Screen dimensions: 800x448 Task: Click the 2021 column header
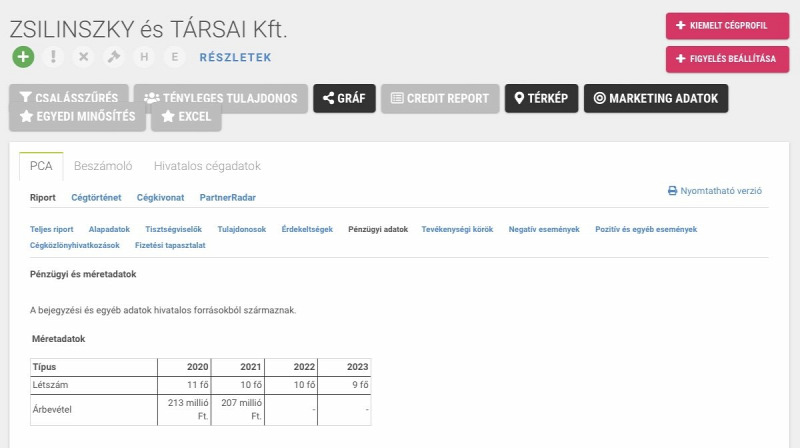click(238, 367)
